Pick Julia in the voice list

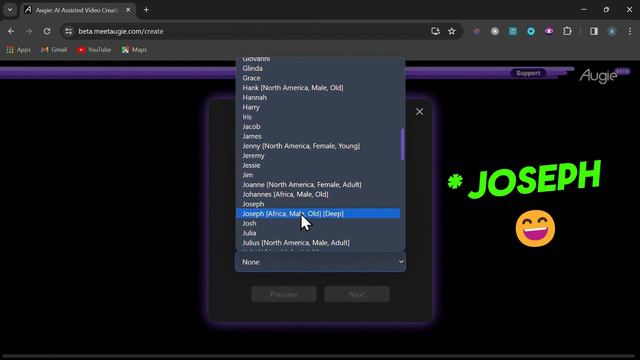point(318,233)
